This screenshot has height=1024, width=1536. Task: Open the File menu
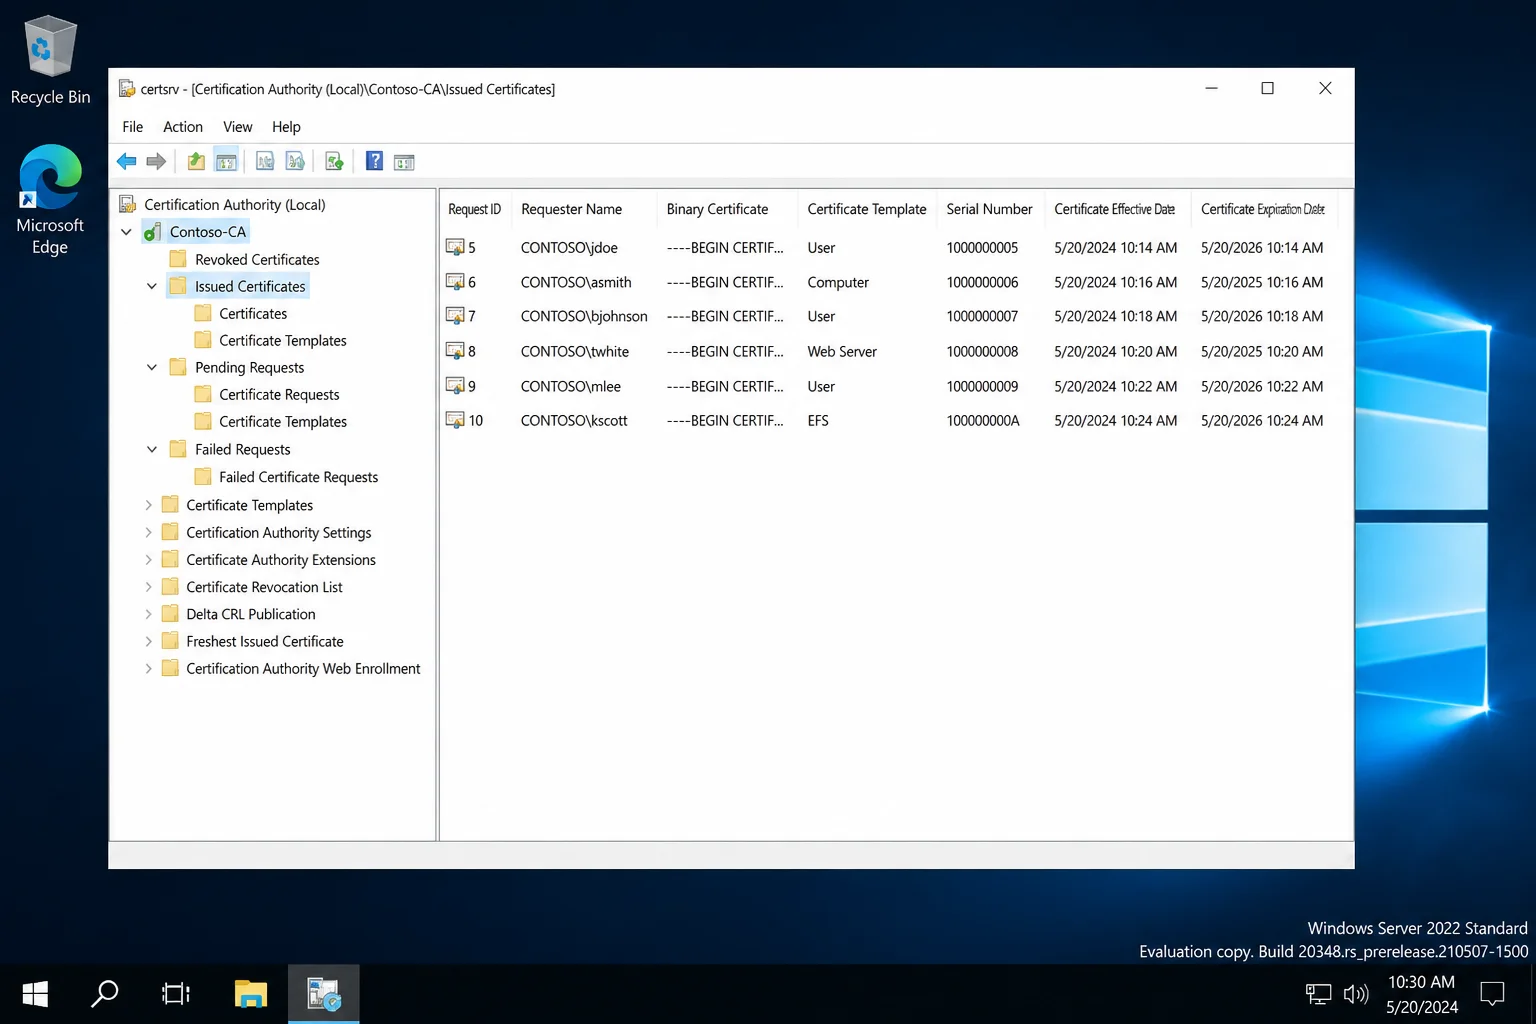click(x=132, y=127)
